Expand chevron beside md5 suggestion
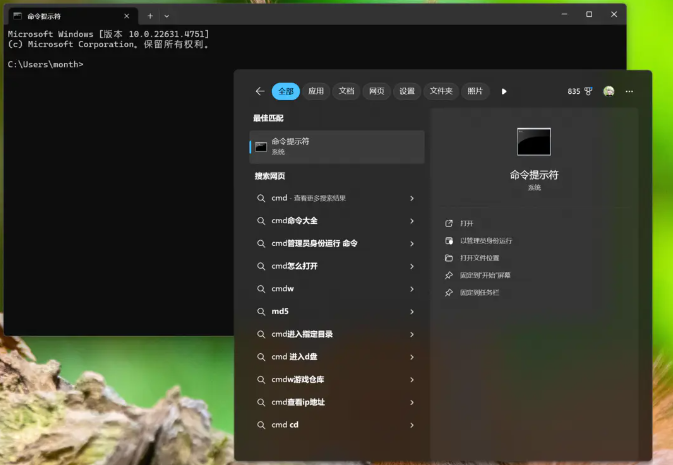This screenshot has width=673, height=465. coord(412,312)
